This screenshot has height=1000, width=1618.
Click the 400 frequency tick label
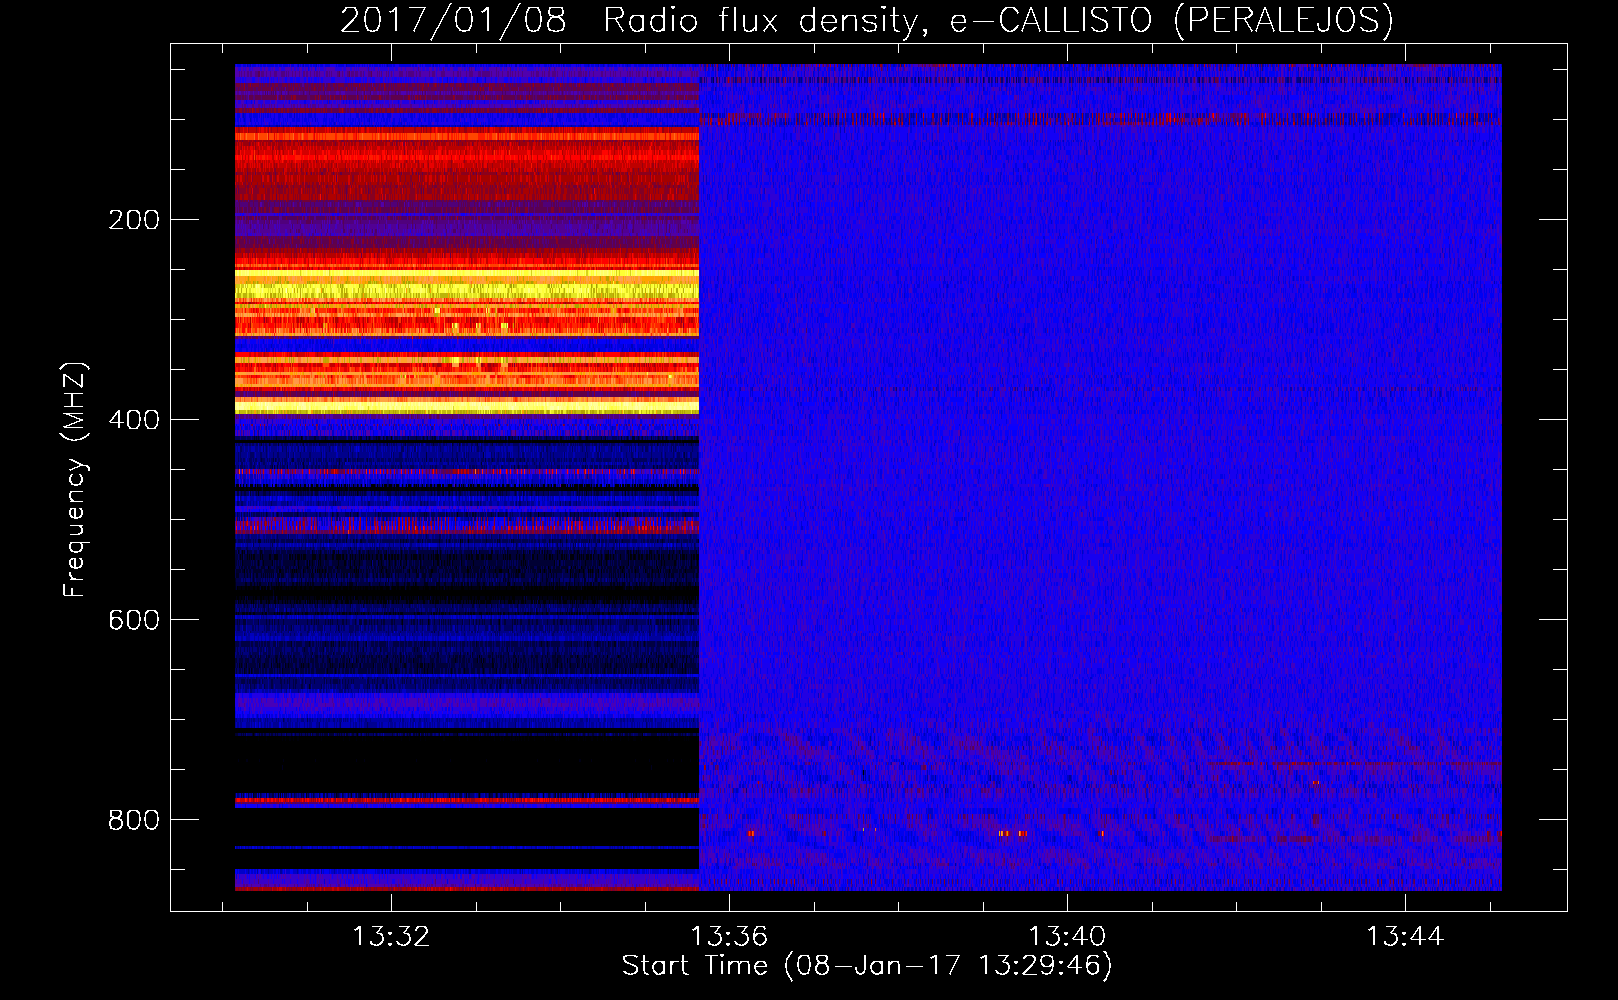[134, 420]
